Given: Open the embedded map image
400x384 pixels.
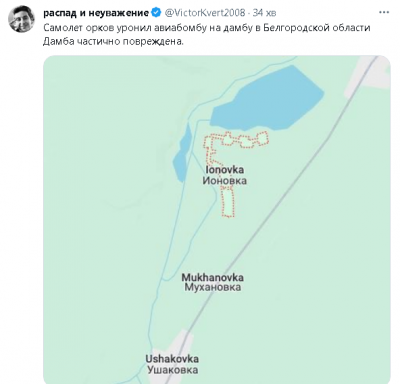Looking at the screenshot, I should tap(217, 220).
